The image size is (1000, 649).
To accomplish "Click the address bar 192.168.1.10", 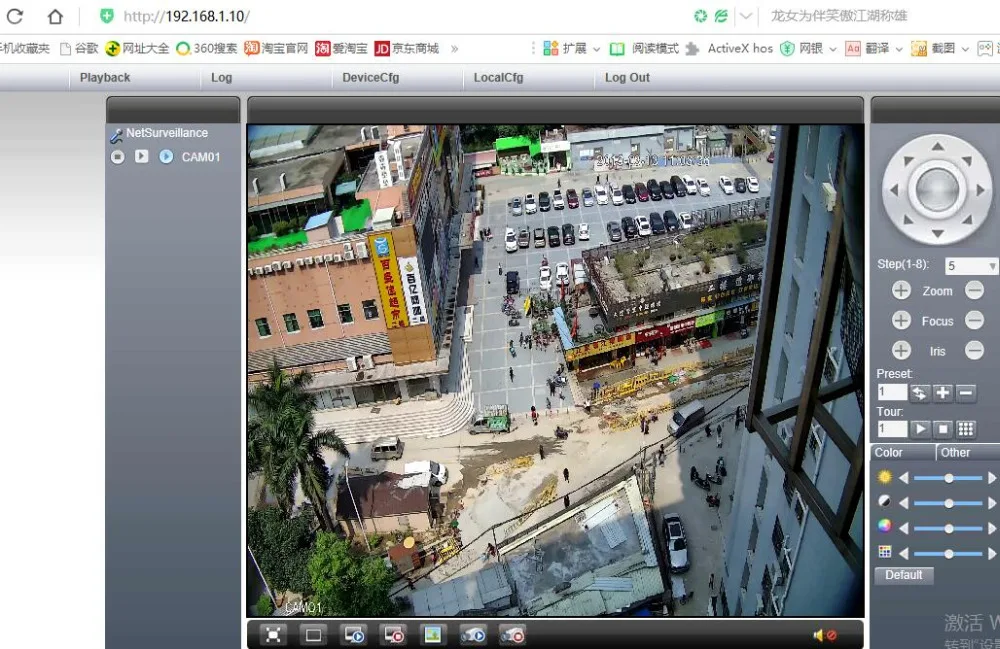I will coord(187,17).
